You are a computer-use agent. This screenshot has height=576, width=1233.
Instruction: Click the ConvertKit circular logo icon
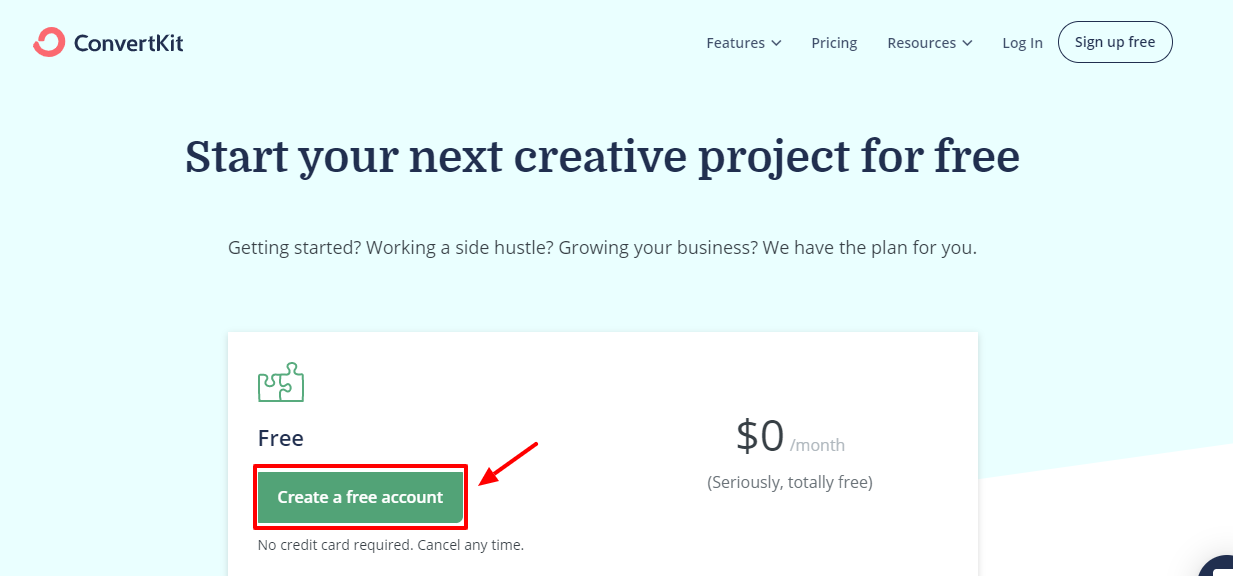click(48, 42)
